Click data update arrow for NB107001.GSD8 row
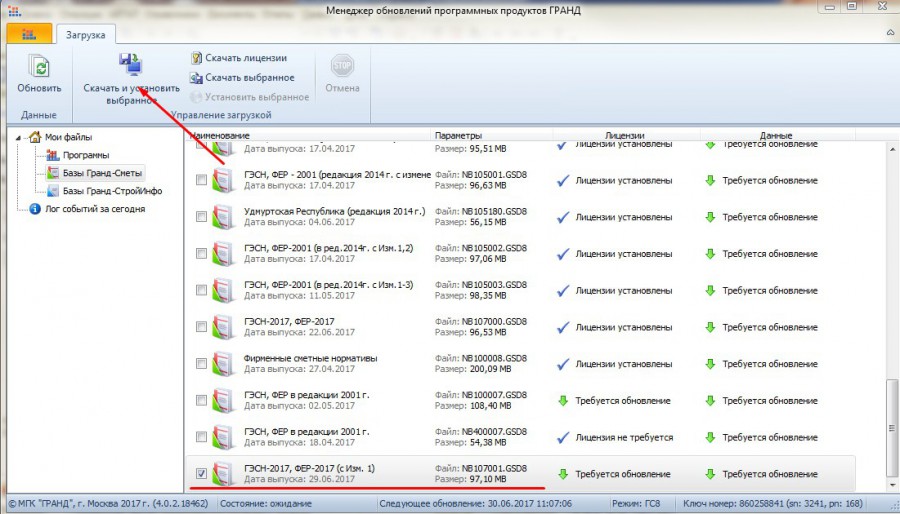The image size is (900, 514). click(x=710, y=474)
